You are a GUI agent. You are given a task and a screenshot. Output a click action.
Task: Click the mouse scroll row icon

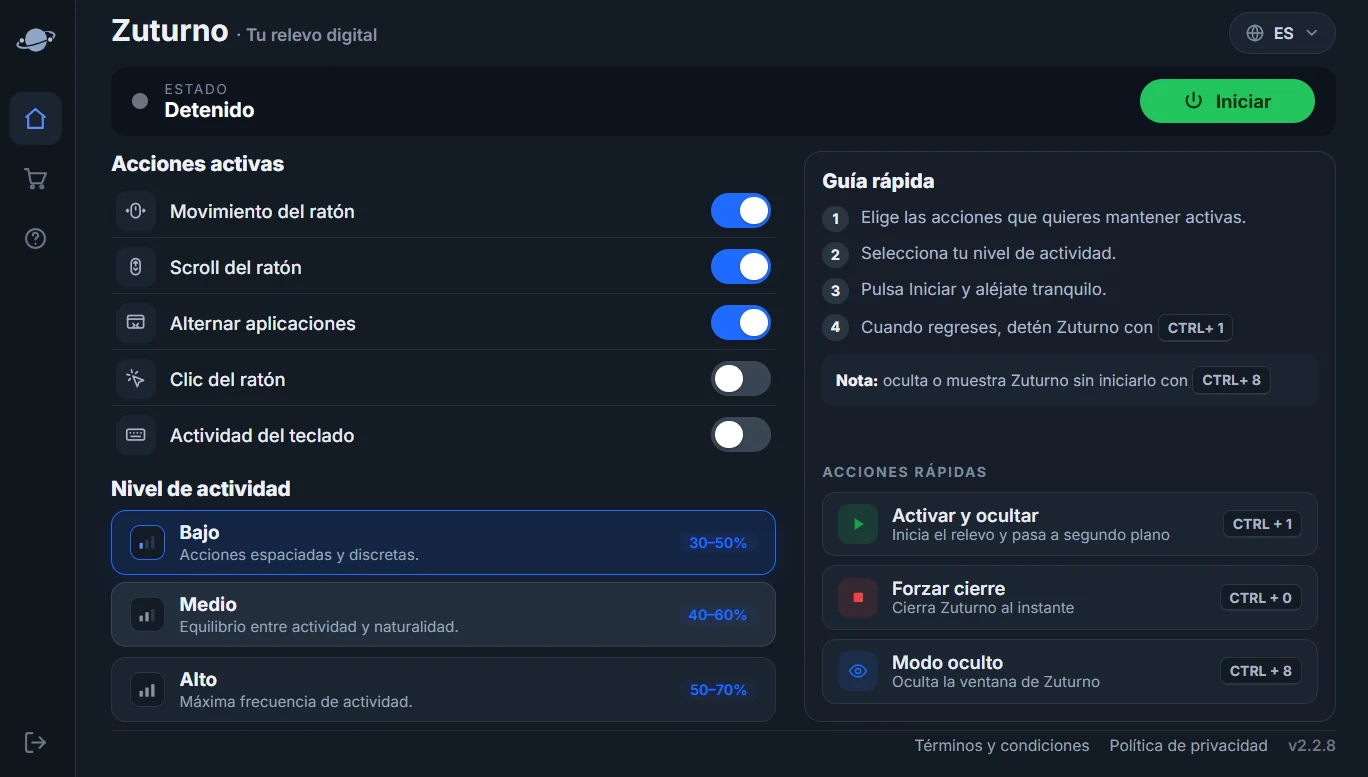point(136,267)
